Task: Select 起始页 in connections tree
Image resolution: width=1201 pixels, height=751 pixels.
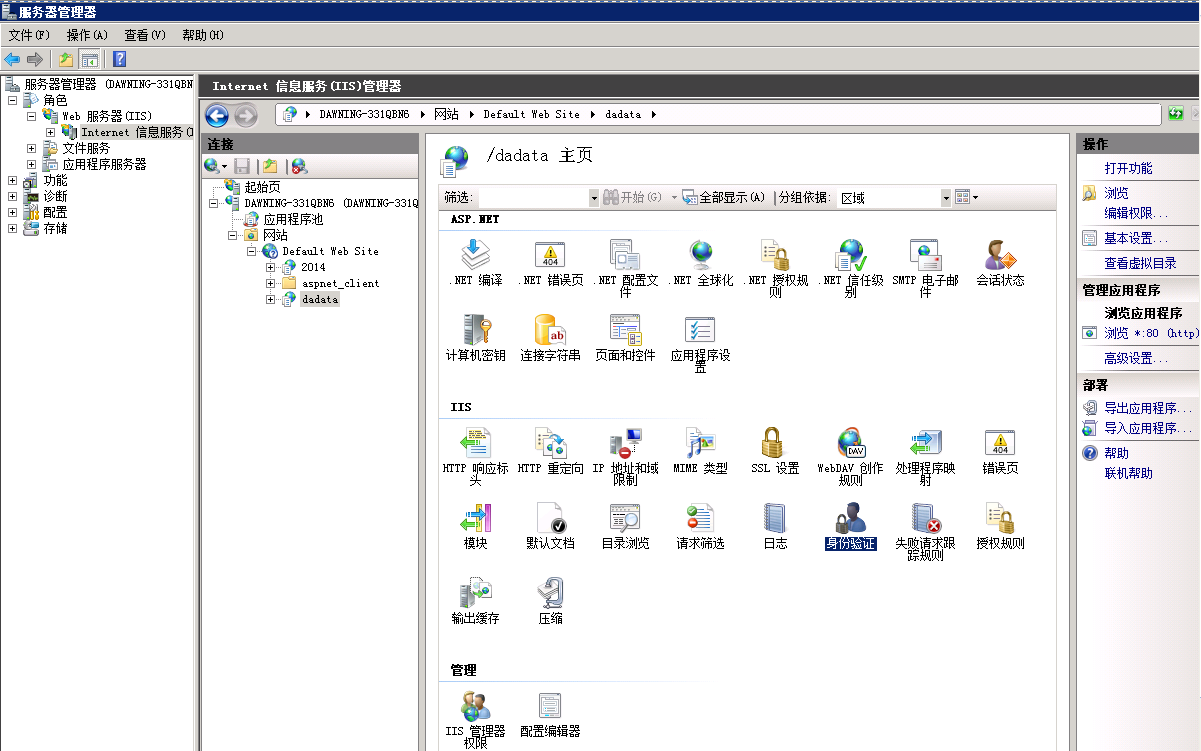Action: click(x=262, y=187)
